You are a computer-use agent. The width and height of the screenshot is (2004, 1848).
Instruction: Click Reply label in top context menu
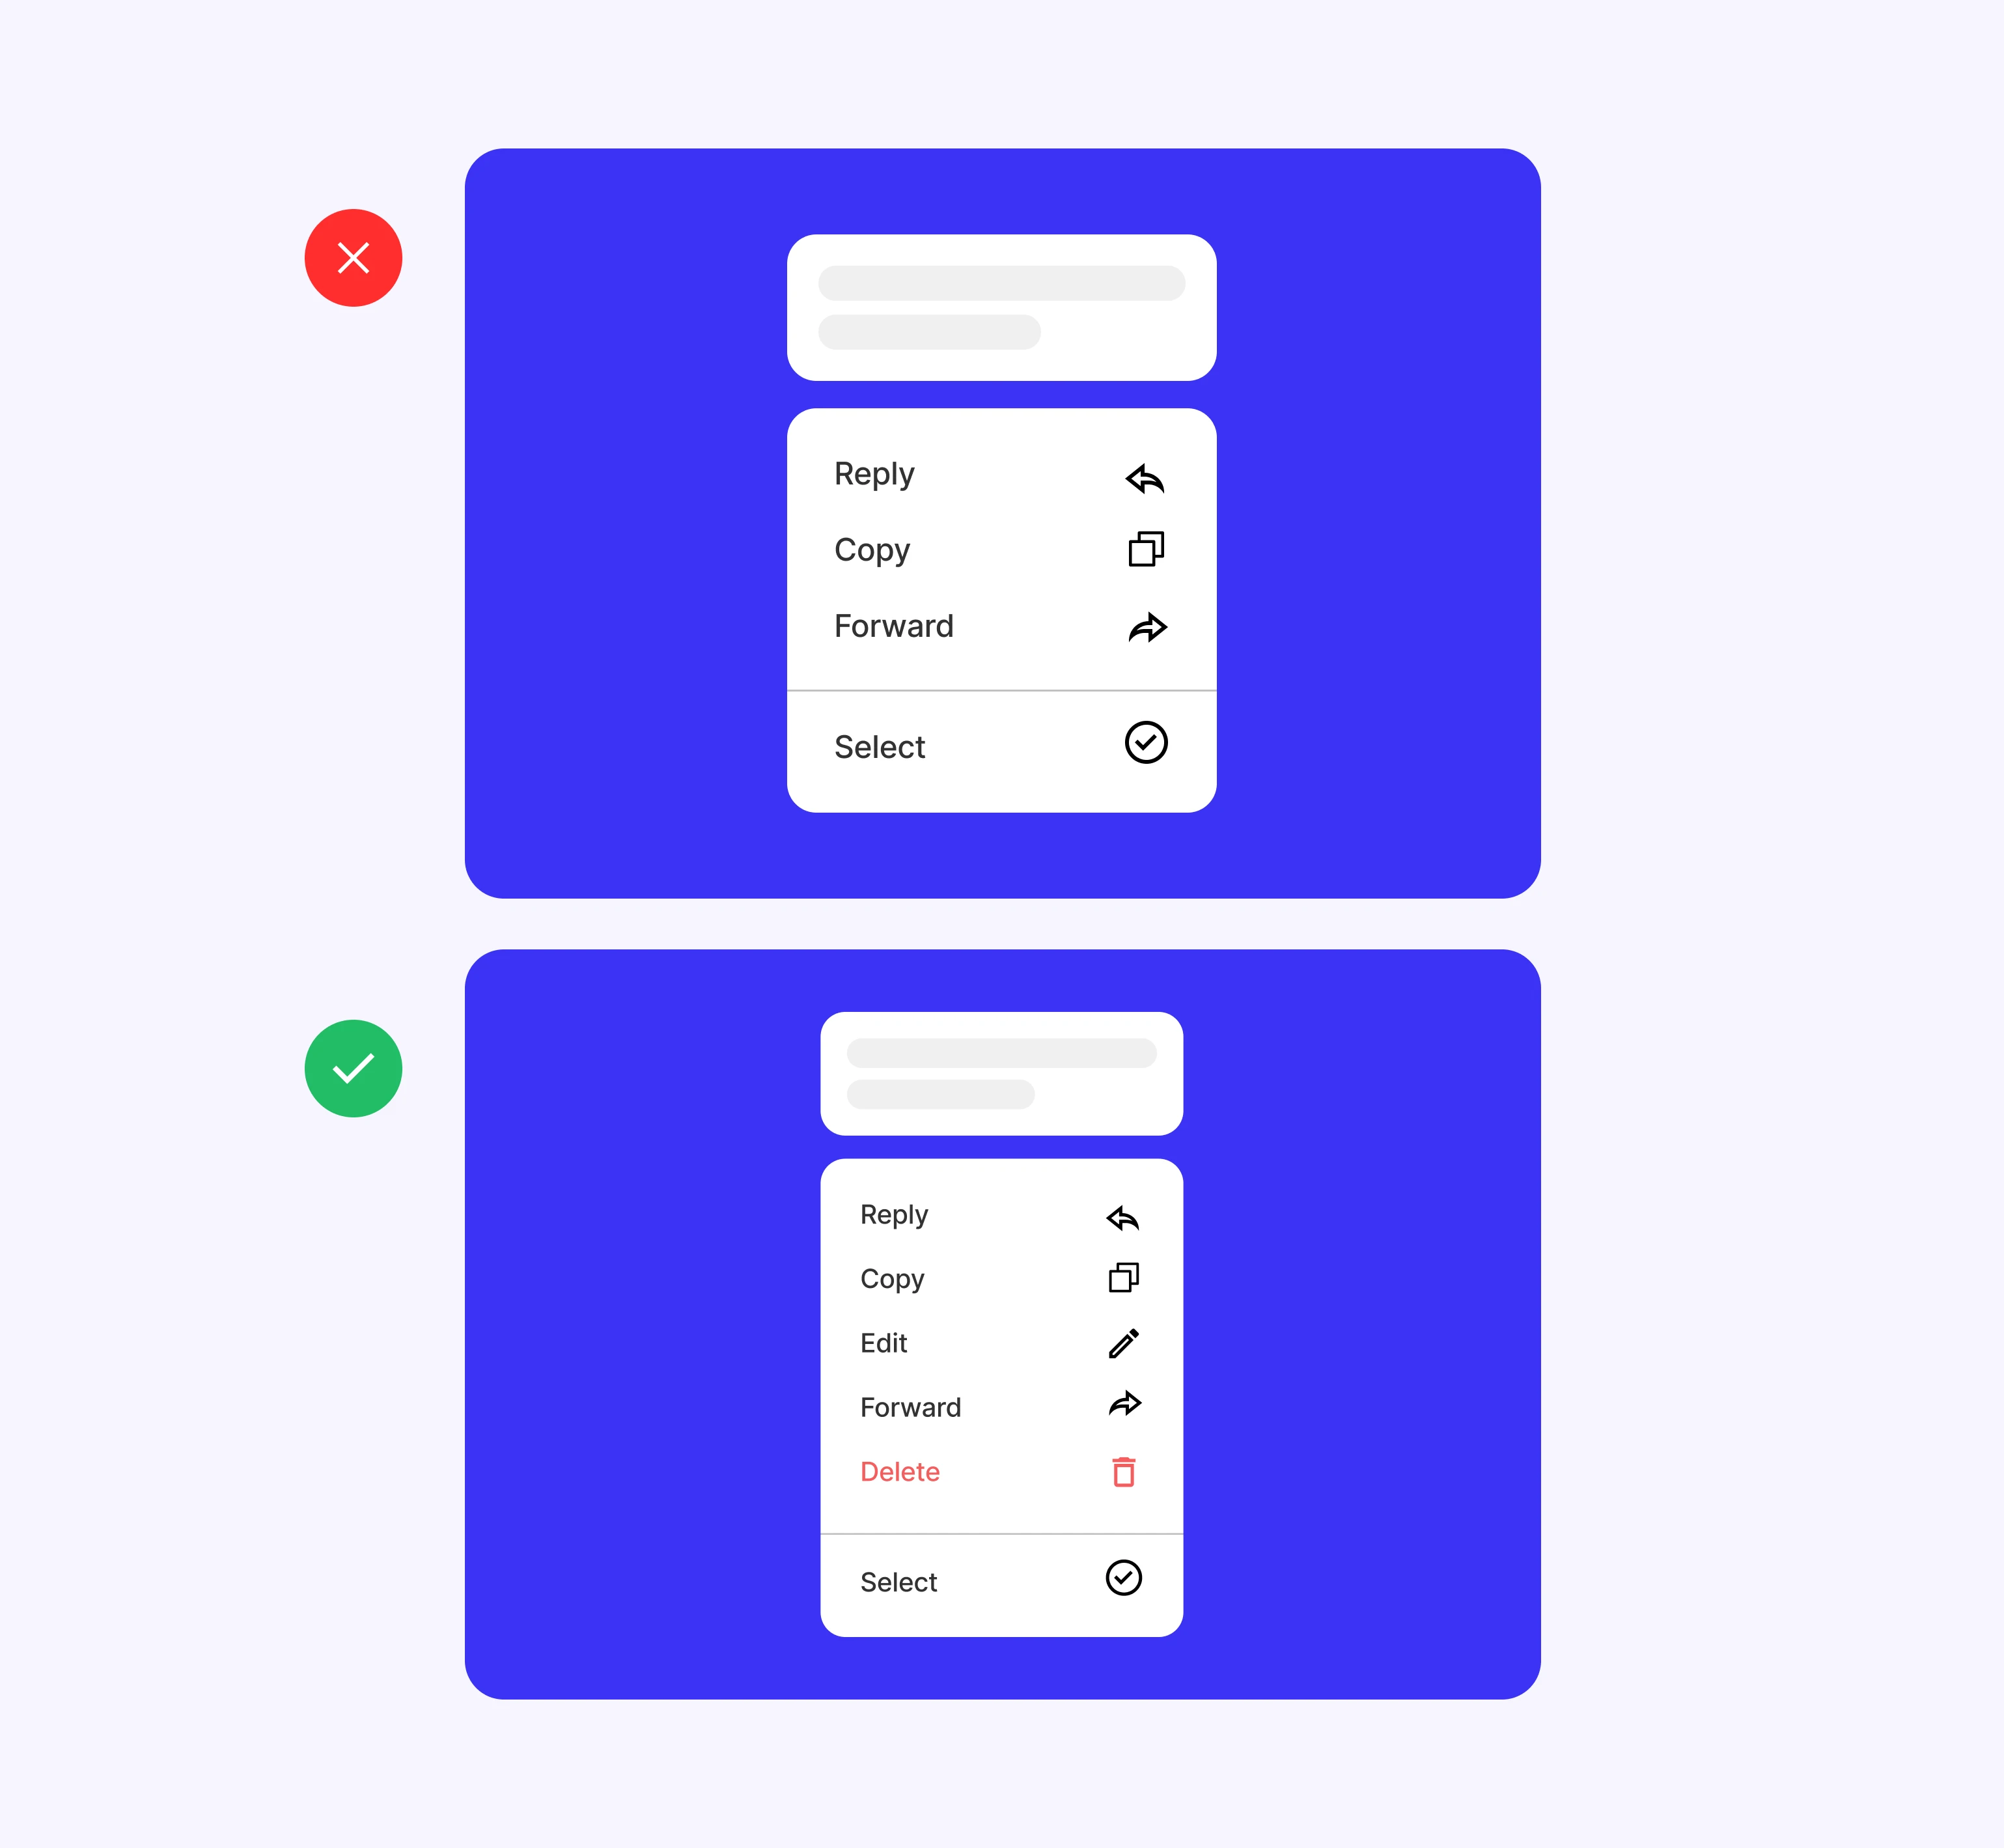874,473
